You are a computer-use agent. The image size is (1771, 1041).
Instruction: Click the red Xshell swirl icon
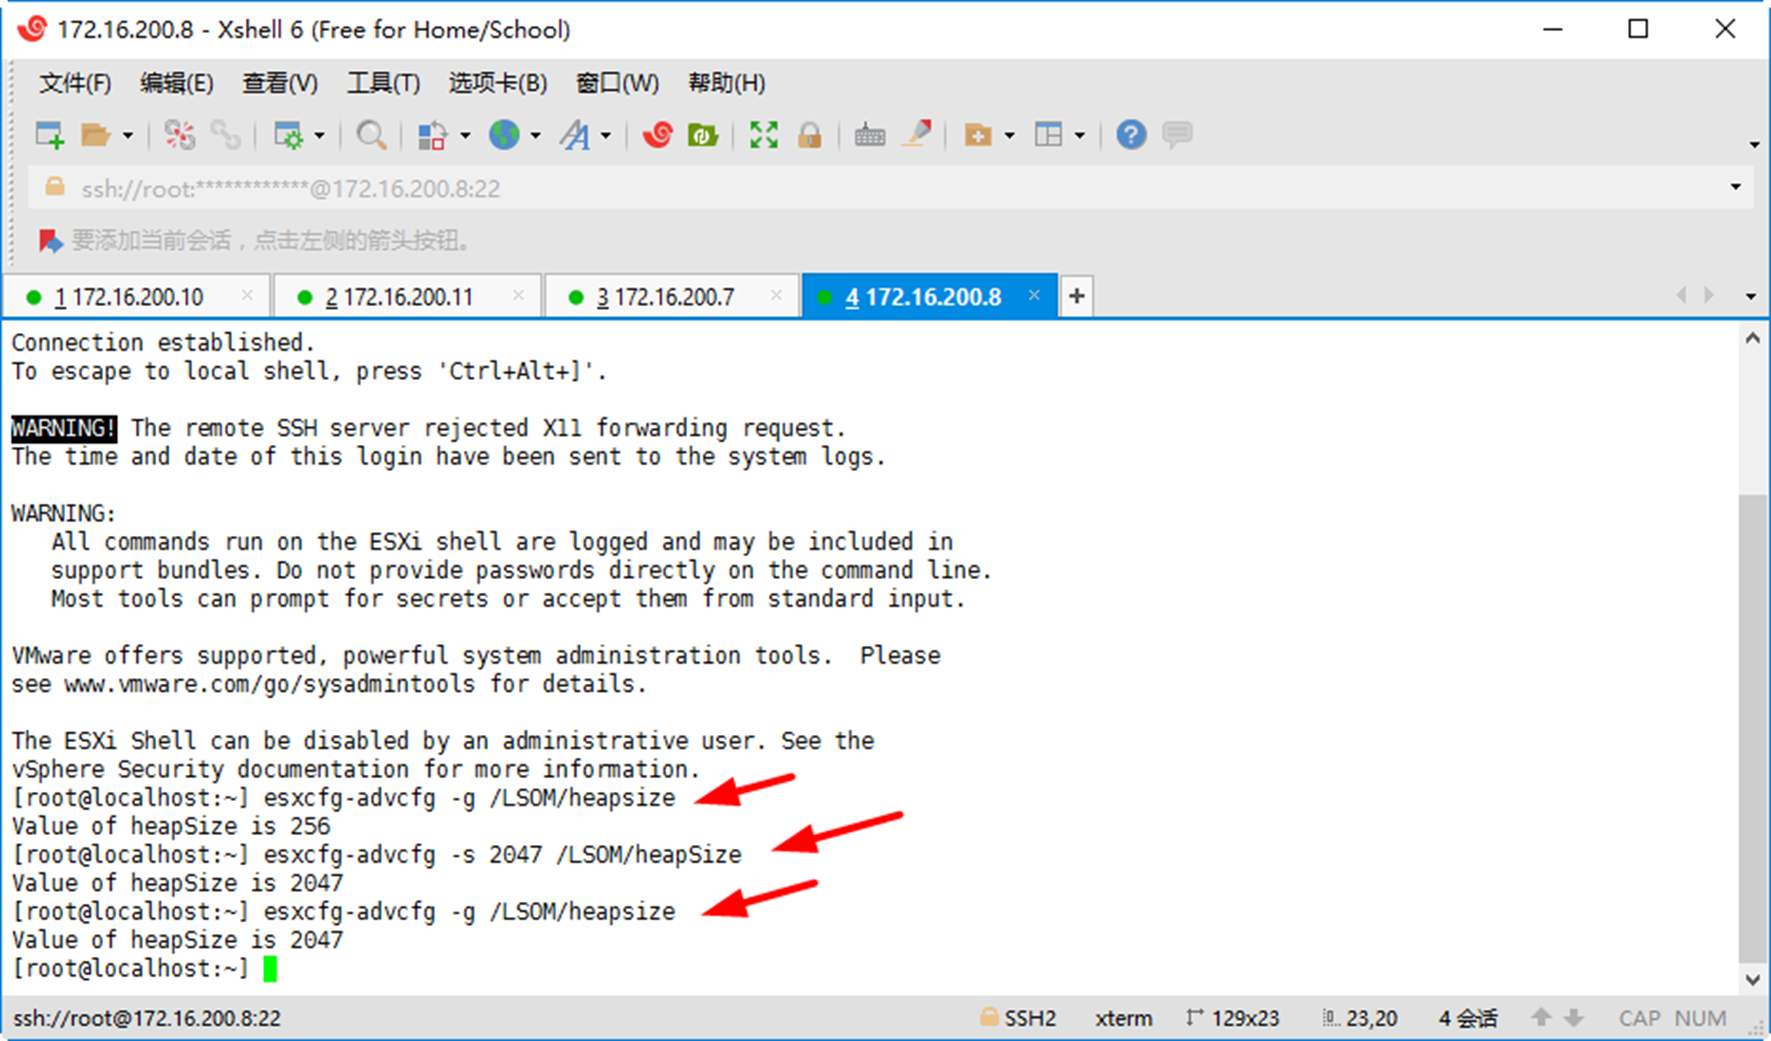[x=657, y=135]
